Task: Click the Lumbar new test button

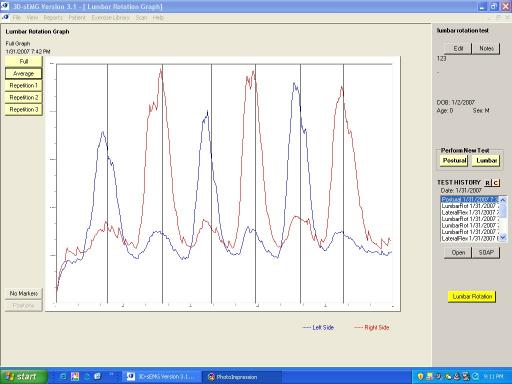Action: click(x=486, y=161)
